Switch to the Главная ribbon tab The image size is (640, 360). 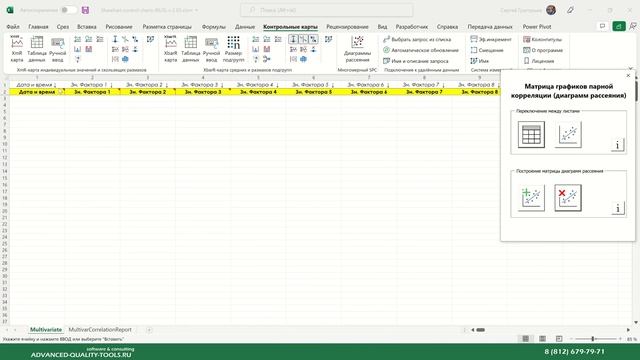pos(38,27)
